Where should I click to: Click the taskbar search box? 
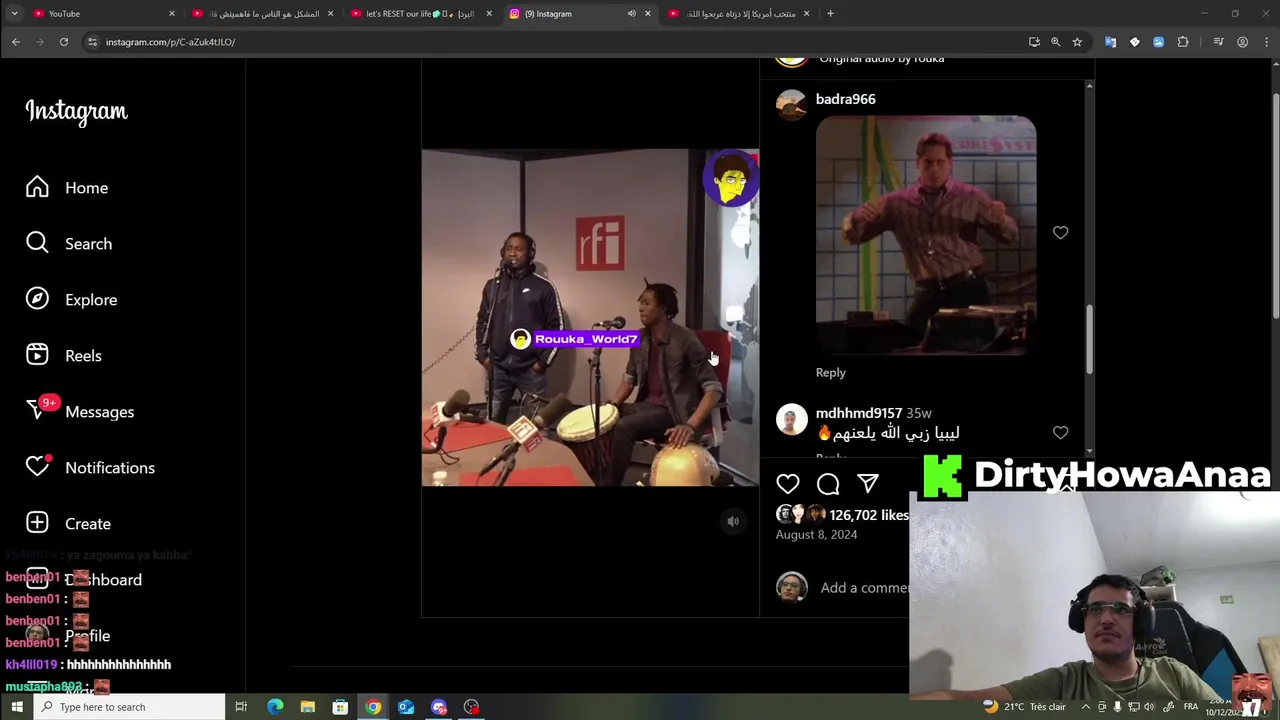pos(129,707)
